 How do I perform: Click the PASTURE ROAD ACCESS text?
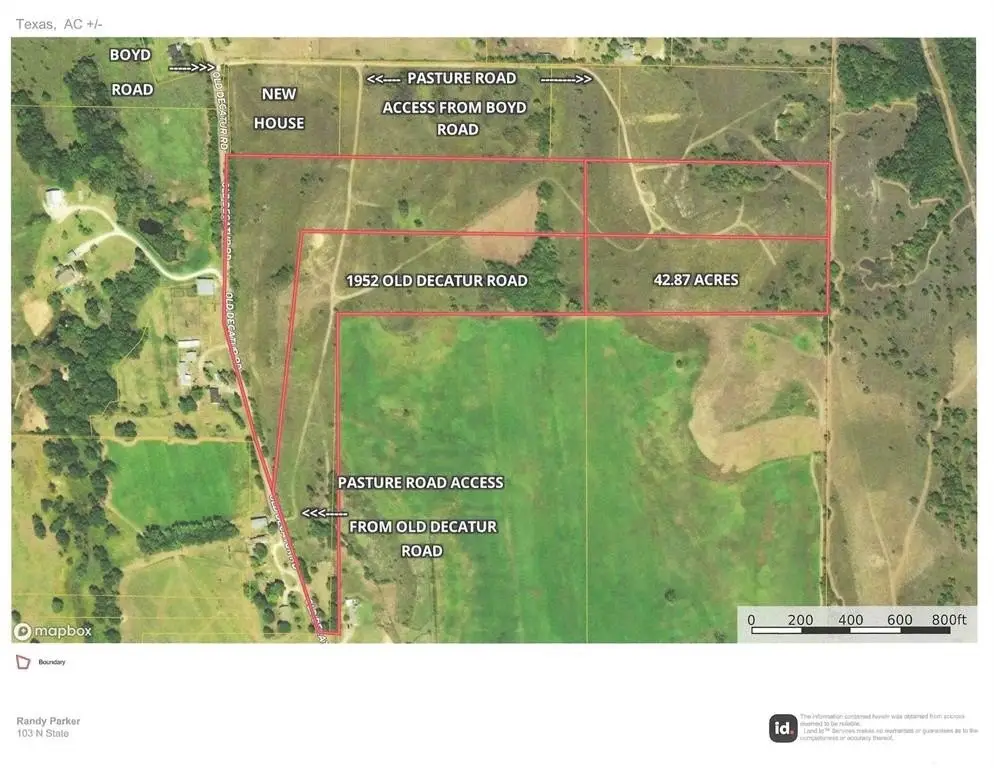(x=420, y=482)
